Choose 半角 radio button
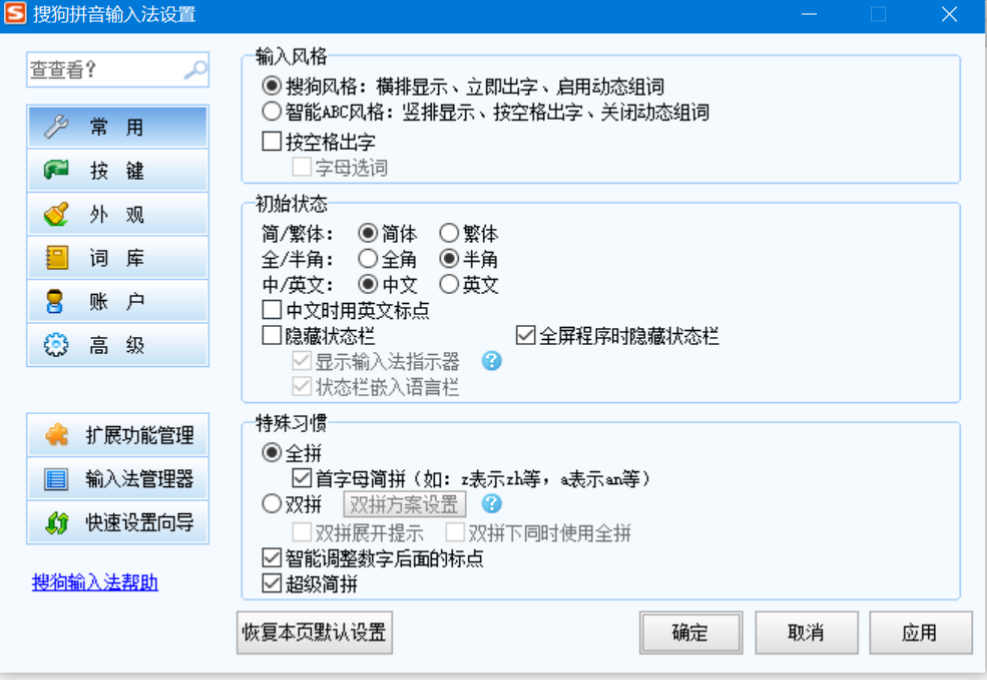Image resolution: width=987 pixels, height=680 pixels. click(449, 259)
